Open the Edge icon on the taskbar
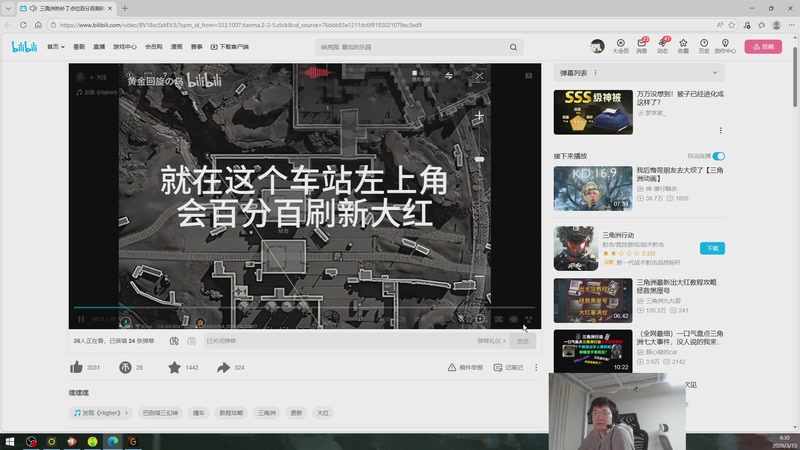The height and width of the screenshot is (450, 800). (x=112, y=441)
